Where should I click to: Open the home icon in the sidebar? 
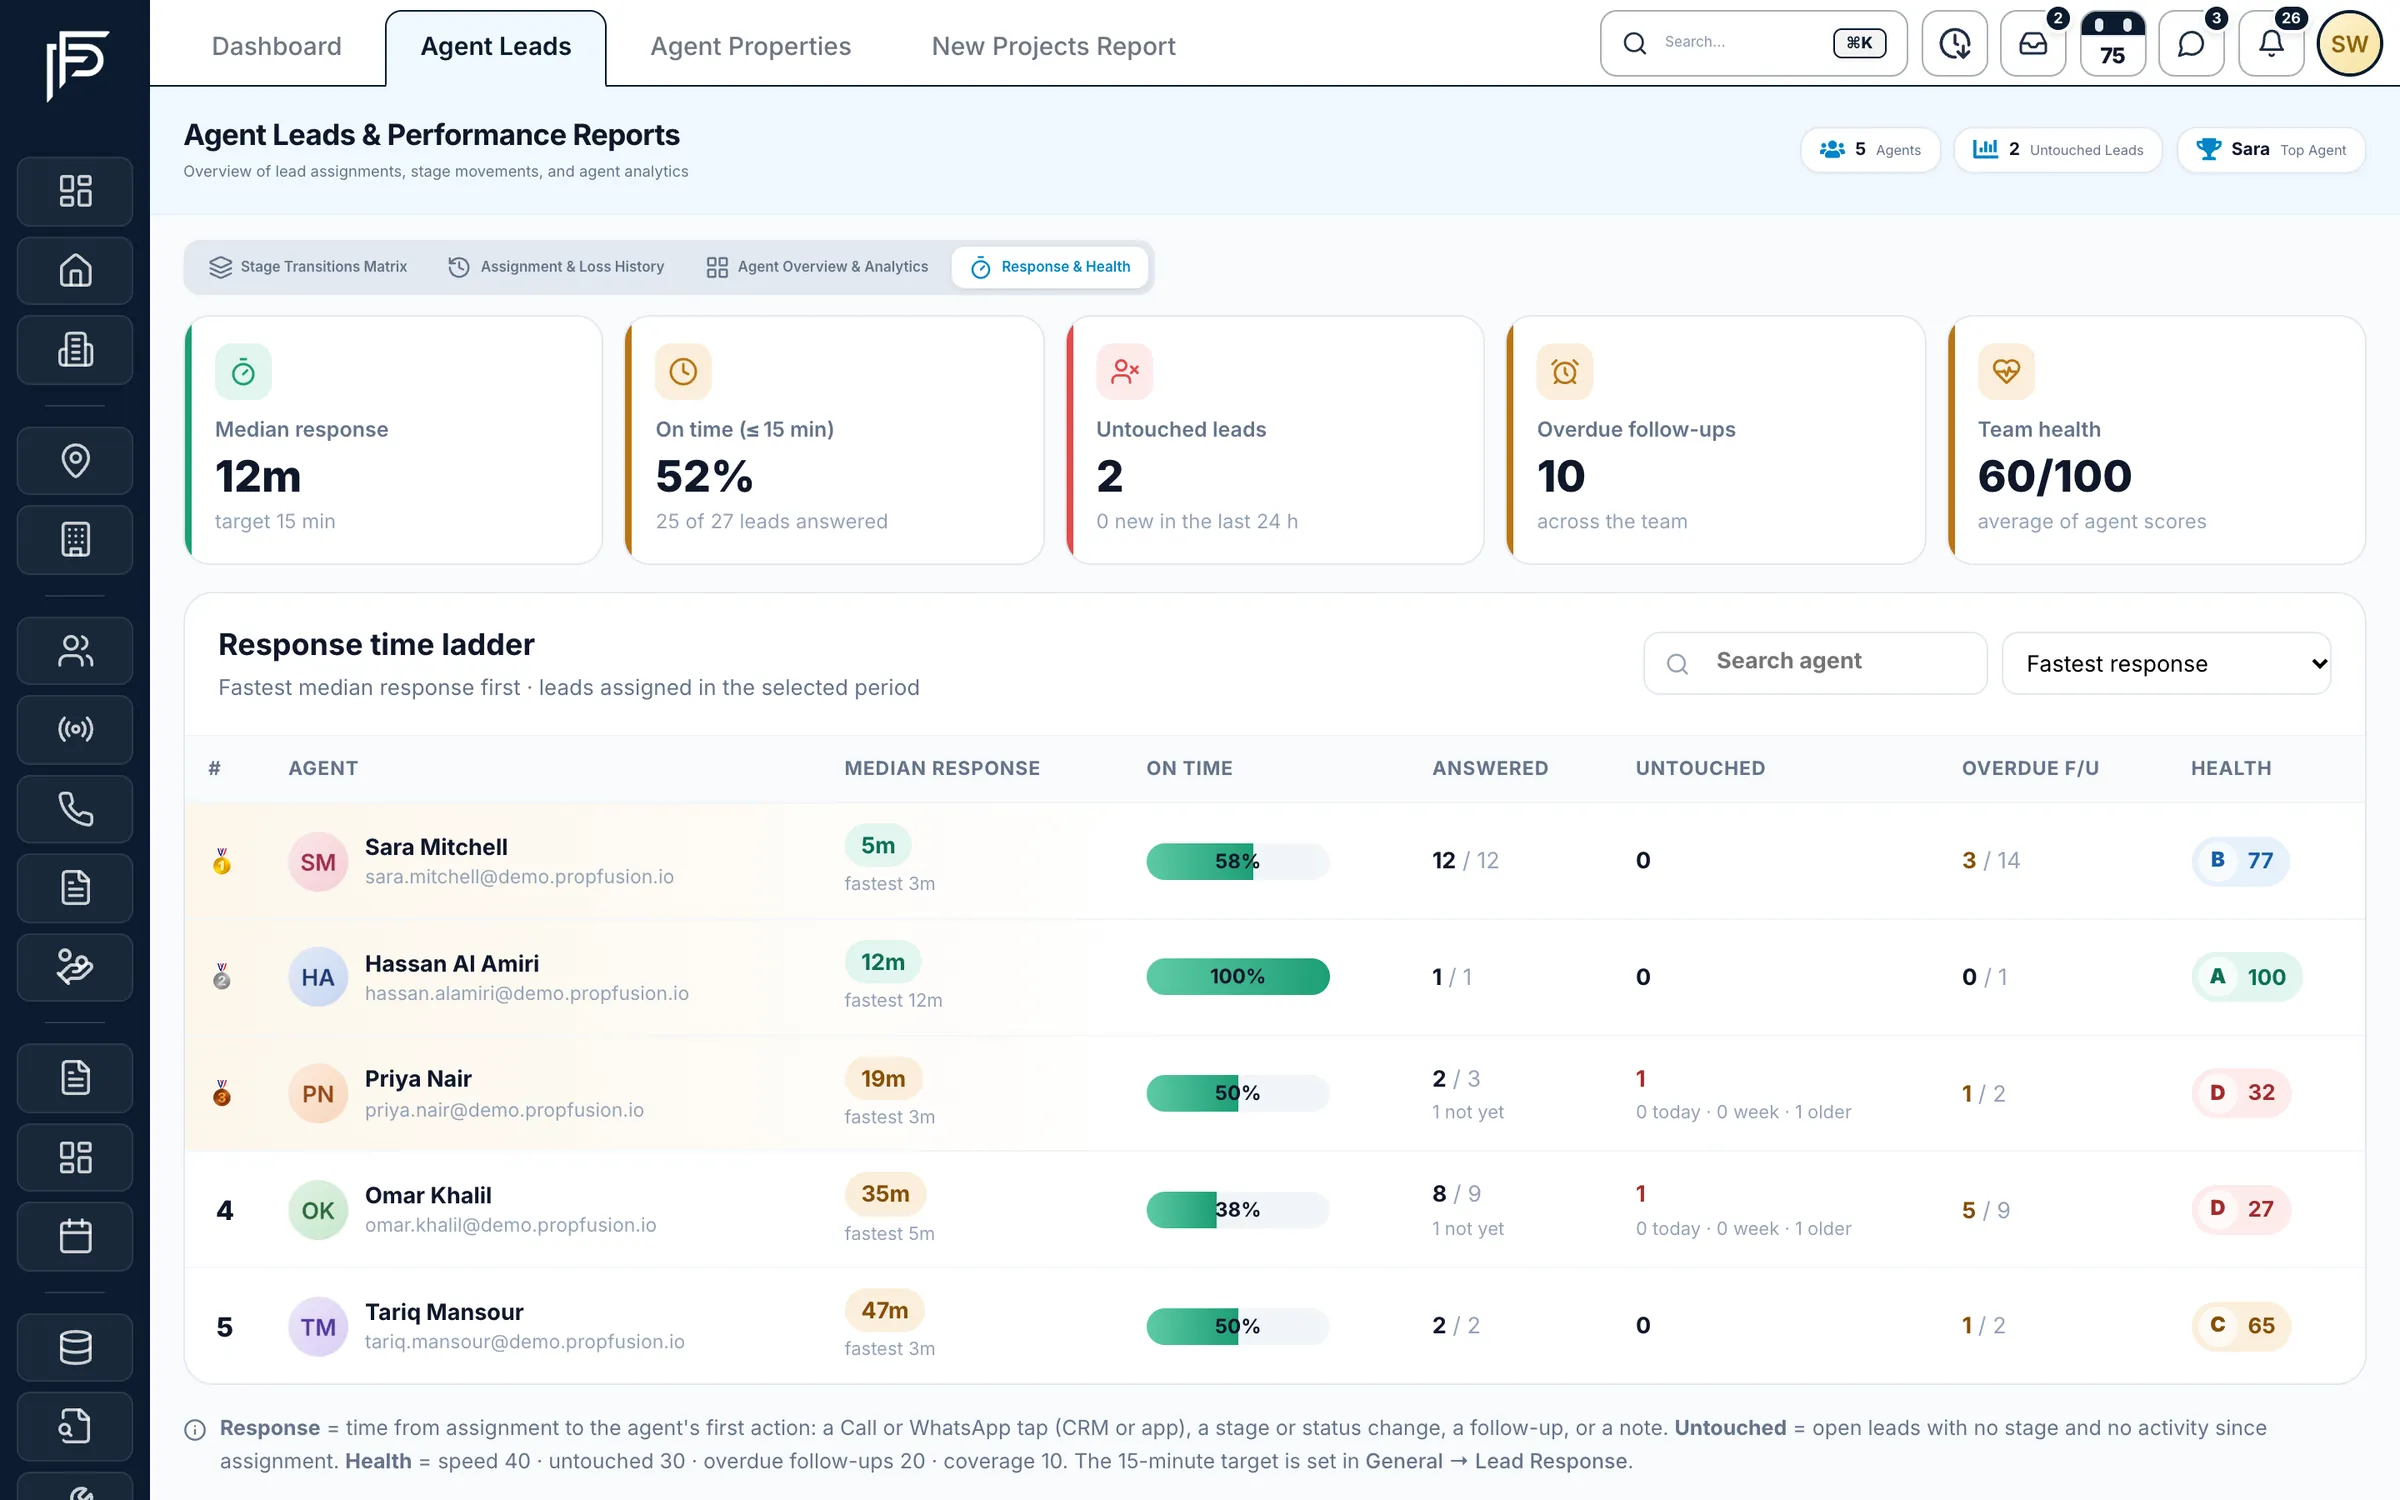point(75,270)
